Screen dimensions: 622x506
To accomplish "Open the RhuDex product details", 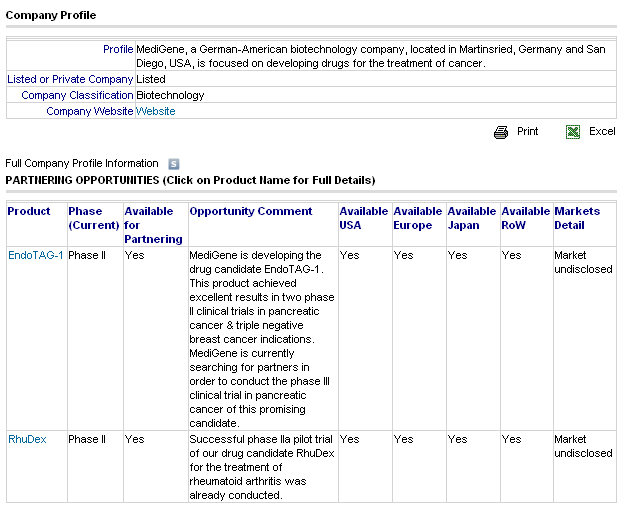I will (27, 439).
